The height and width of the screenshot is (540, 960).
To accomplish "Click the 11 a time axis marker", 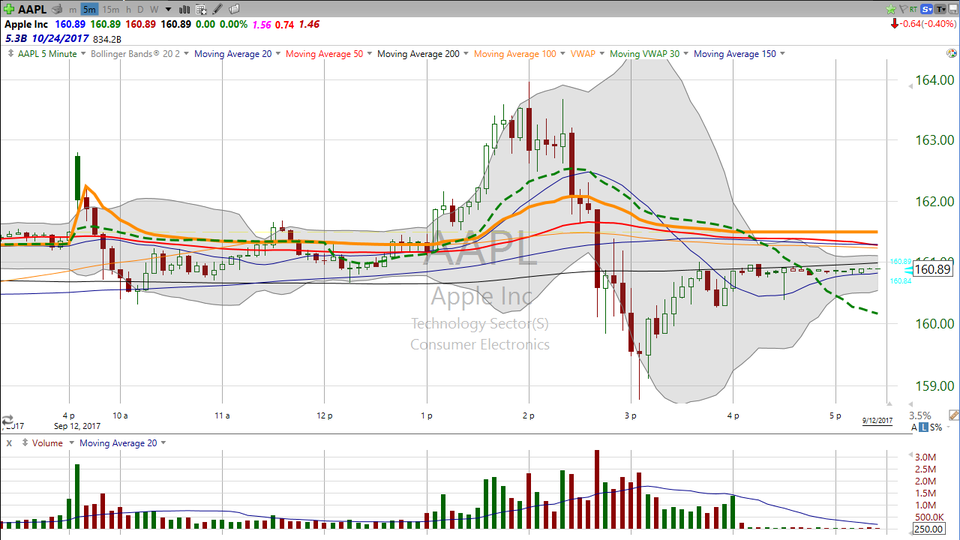I will pos(222,416).
